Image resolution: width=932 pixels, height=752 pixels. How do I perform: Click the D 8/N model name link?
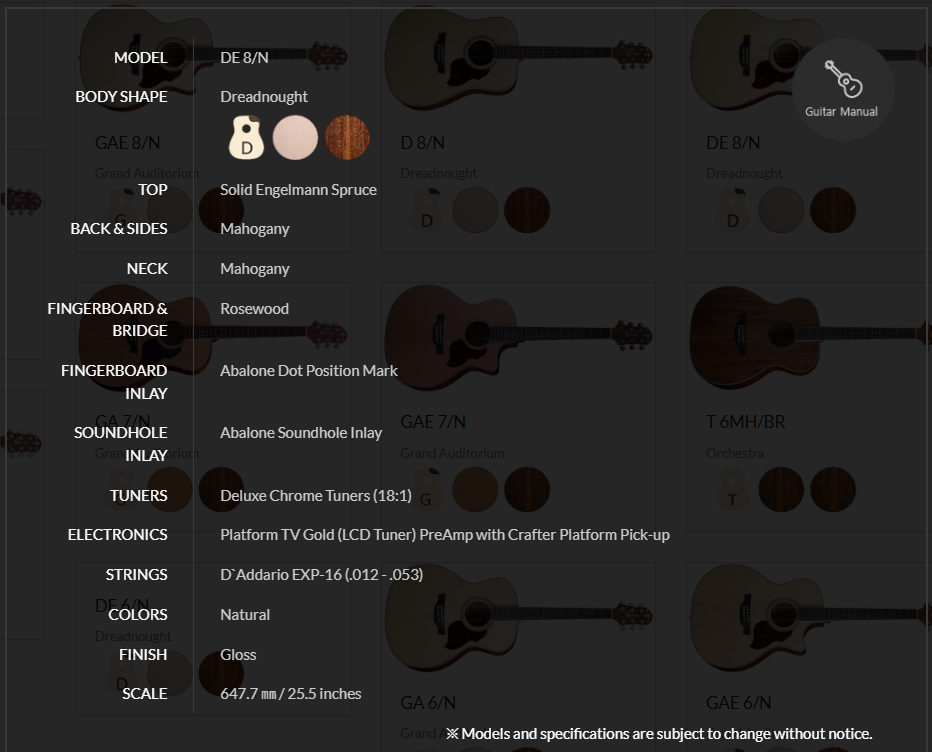click(x=423, y=143)
